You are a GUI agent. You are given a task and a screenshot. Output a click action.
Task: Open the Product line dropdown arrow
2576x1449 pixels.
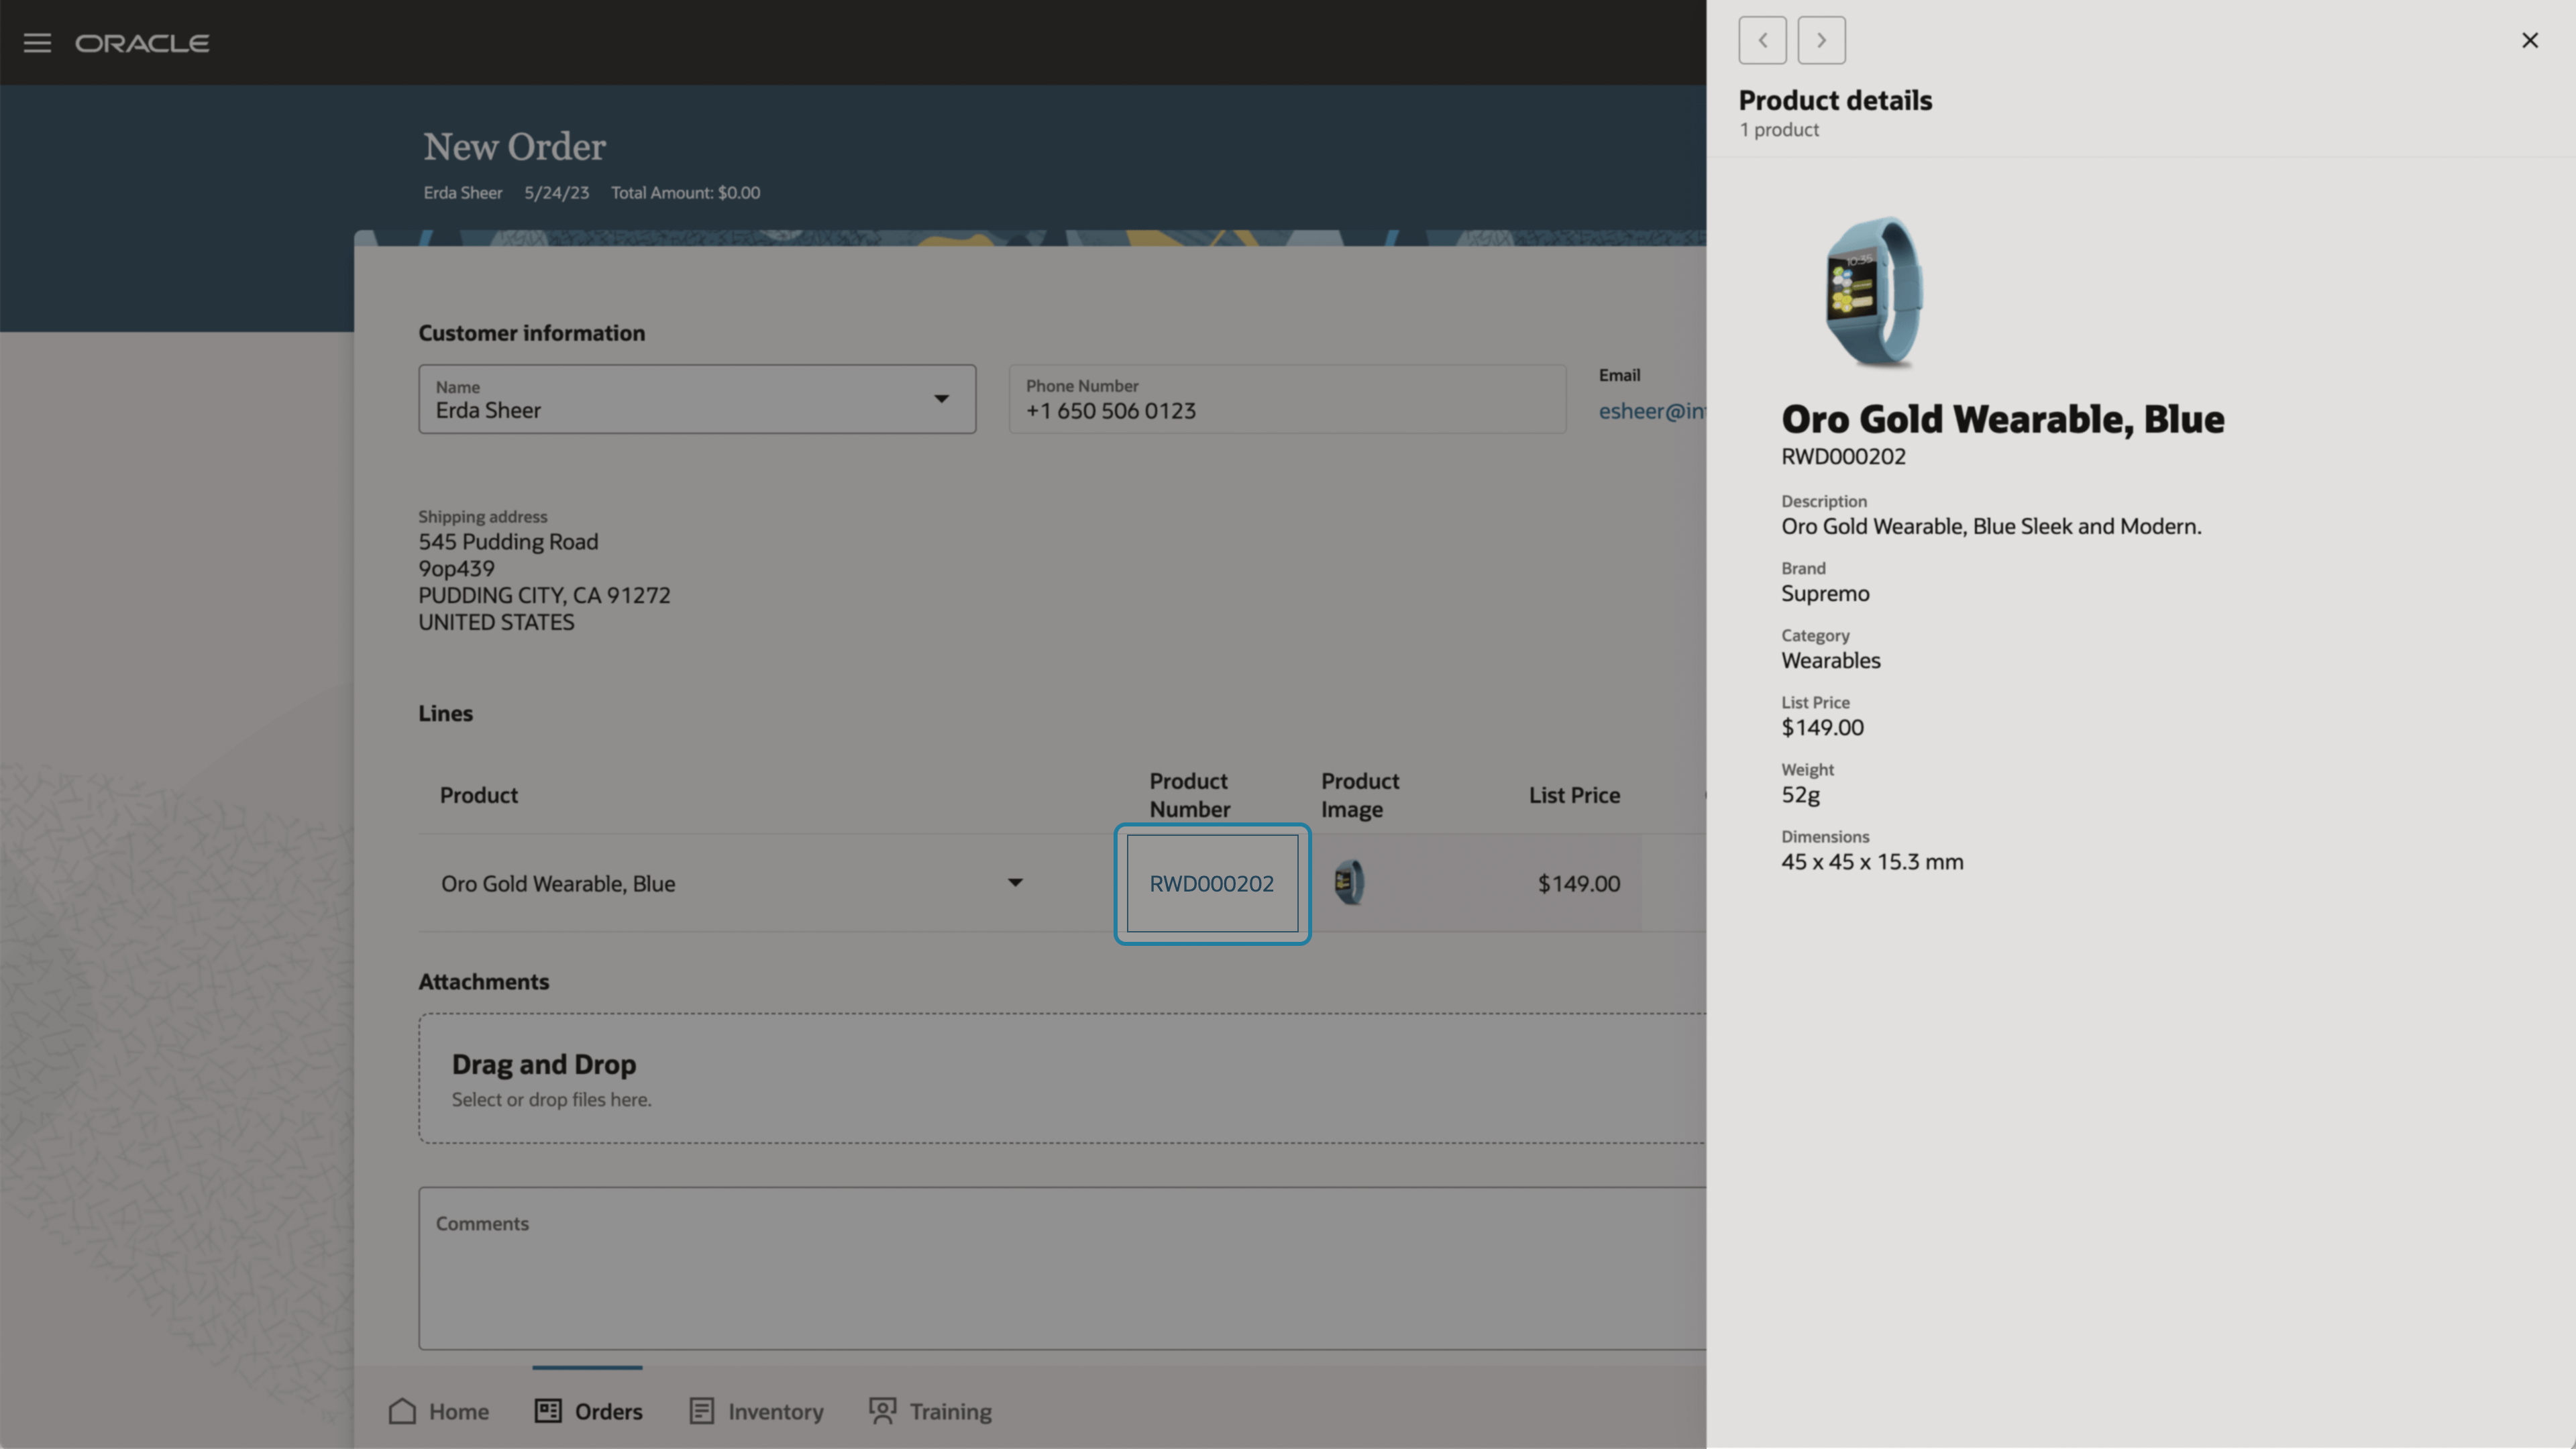point(1015,883)
